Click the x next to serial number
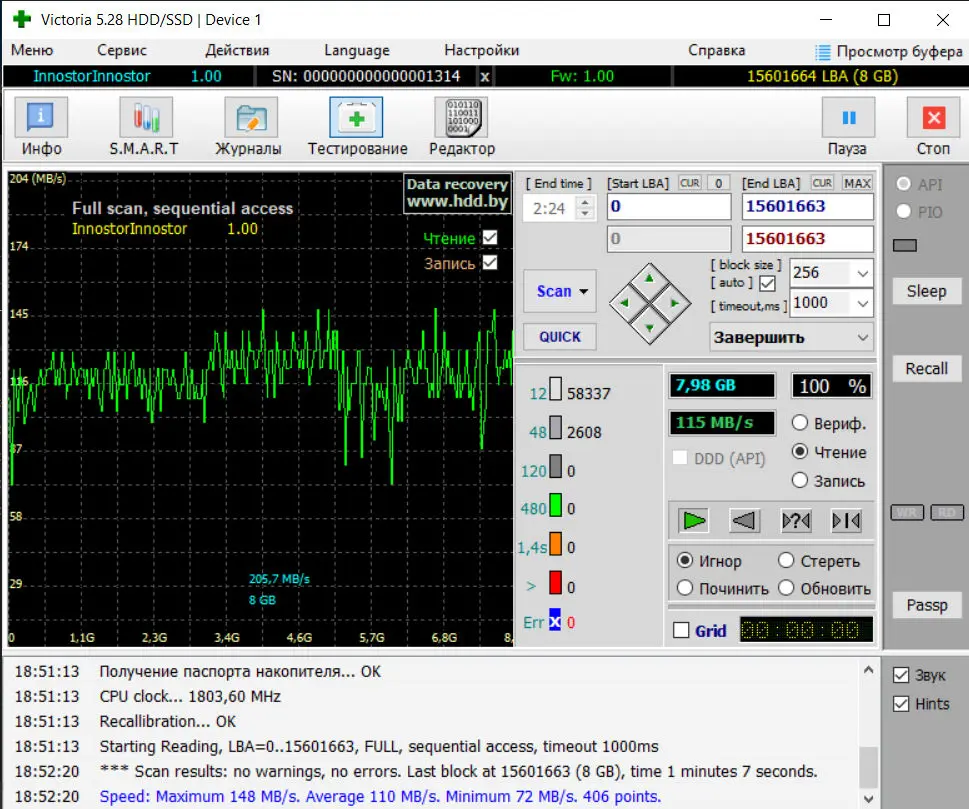 coord(485,77)
